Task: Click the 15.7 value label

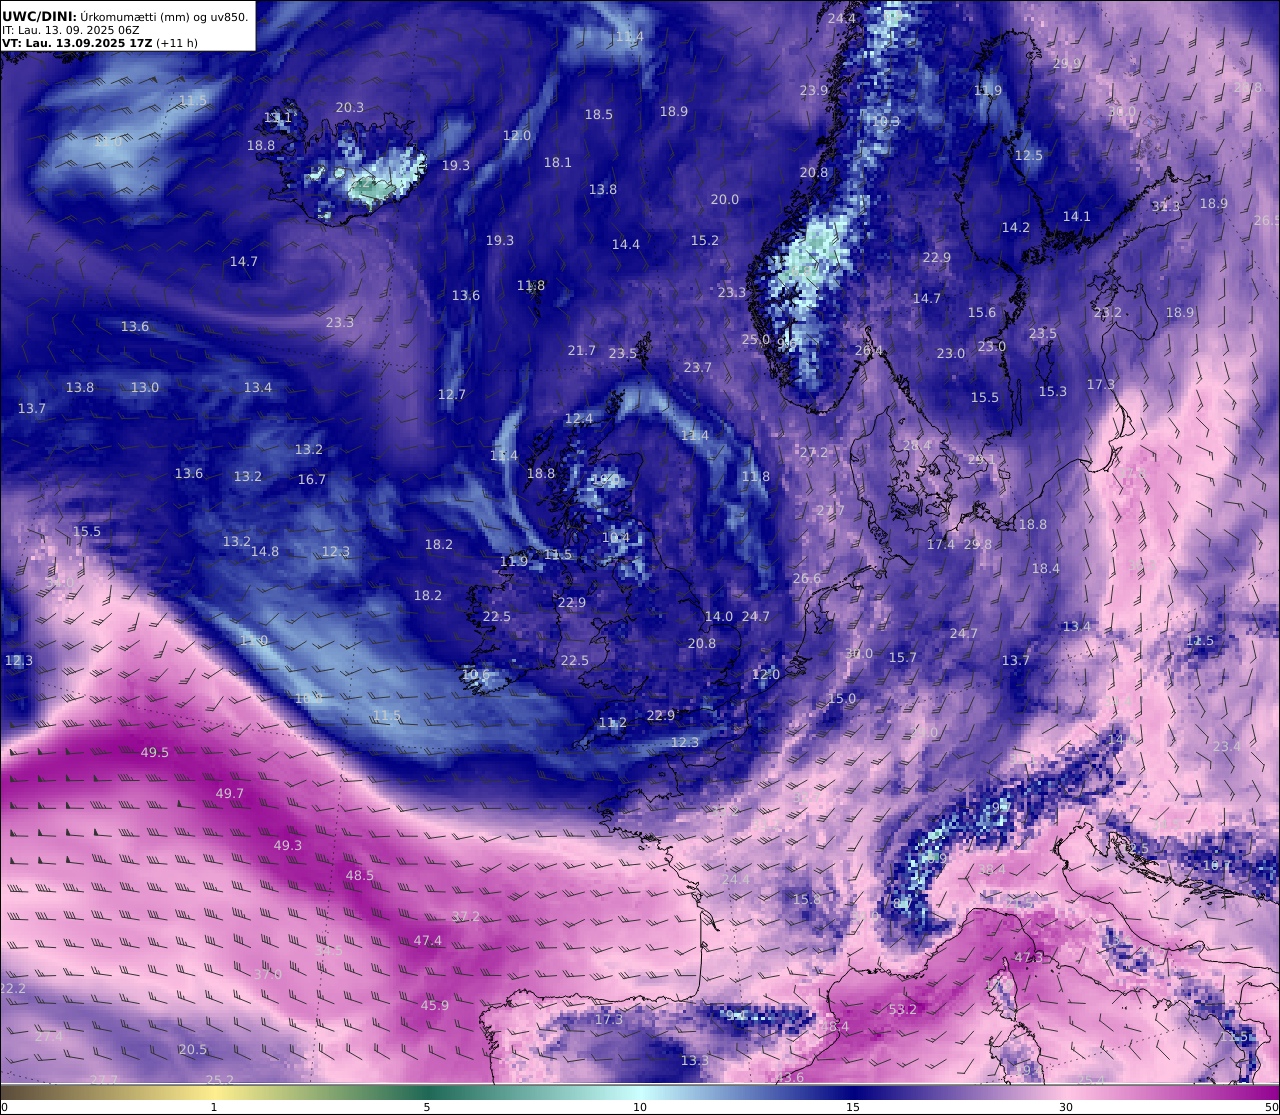Action: pos(903,657)
